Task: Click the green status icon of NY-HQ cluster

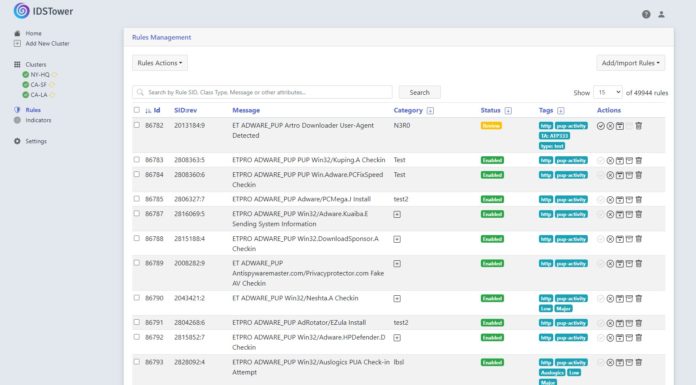Action: tap(25, 75)
